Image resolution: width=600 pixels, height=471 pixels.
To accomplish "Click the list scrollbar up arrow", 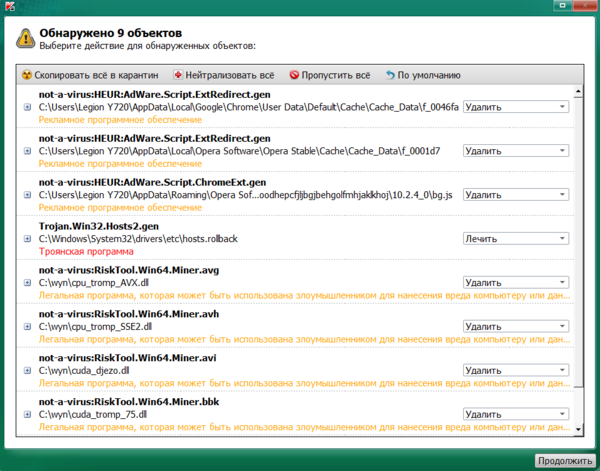I will 578,91.
